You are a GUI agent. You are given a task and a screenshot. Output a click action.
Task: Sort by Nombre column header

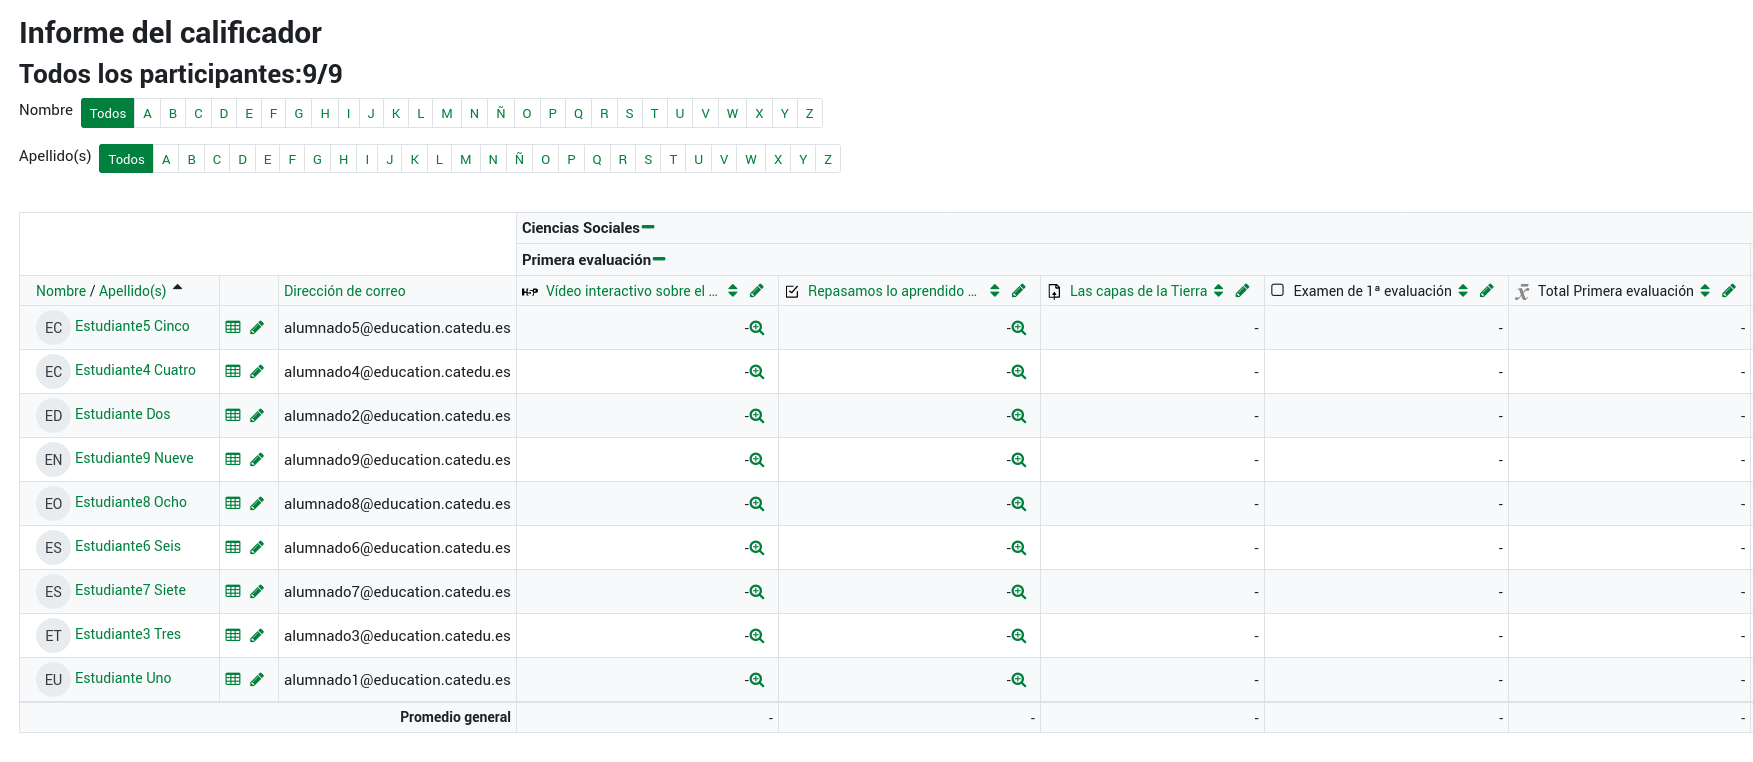(x=61, y=291)
